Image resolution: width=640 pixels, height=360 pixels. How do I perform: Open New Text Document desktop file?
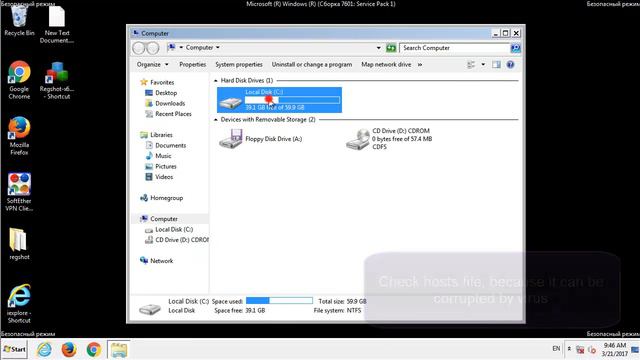[57, 24]
